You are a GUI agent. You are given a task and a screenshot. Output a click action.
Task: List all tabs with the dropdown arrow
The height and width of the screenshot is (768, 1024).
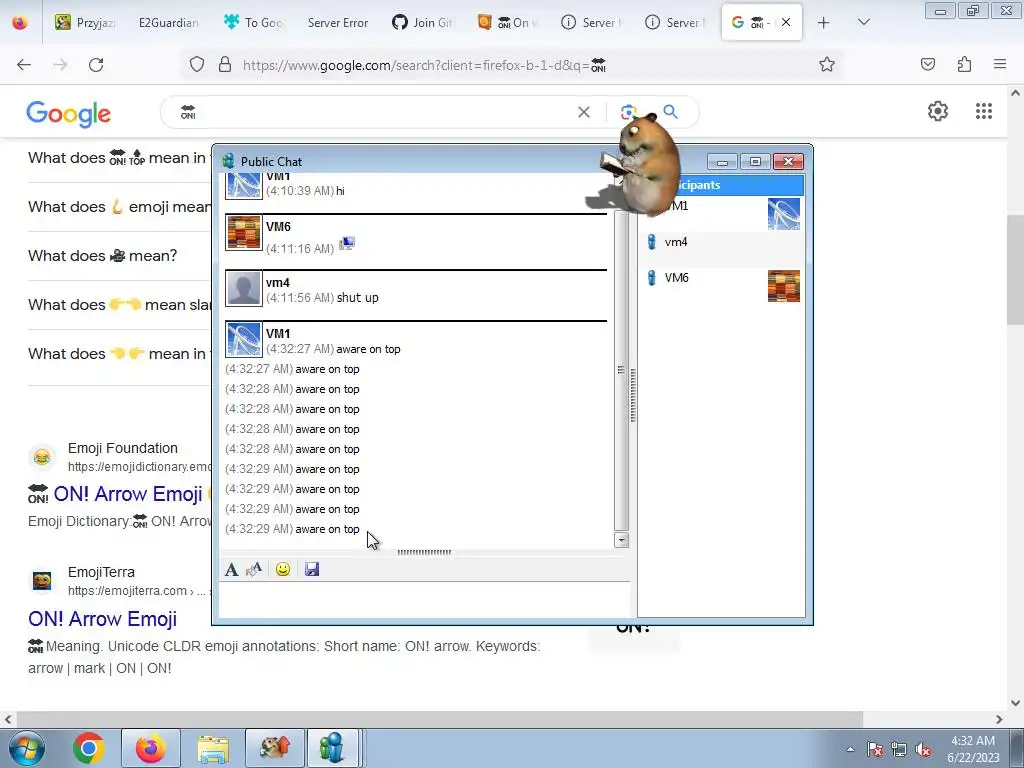[863, 22]
